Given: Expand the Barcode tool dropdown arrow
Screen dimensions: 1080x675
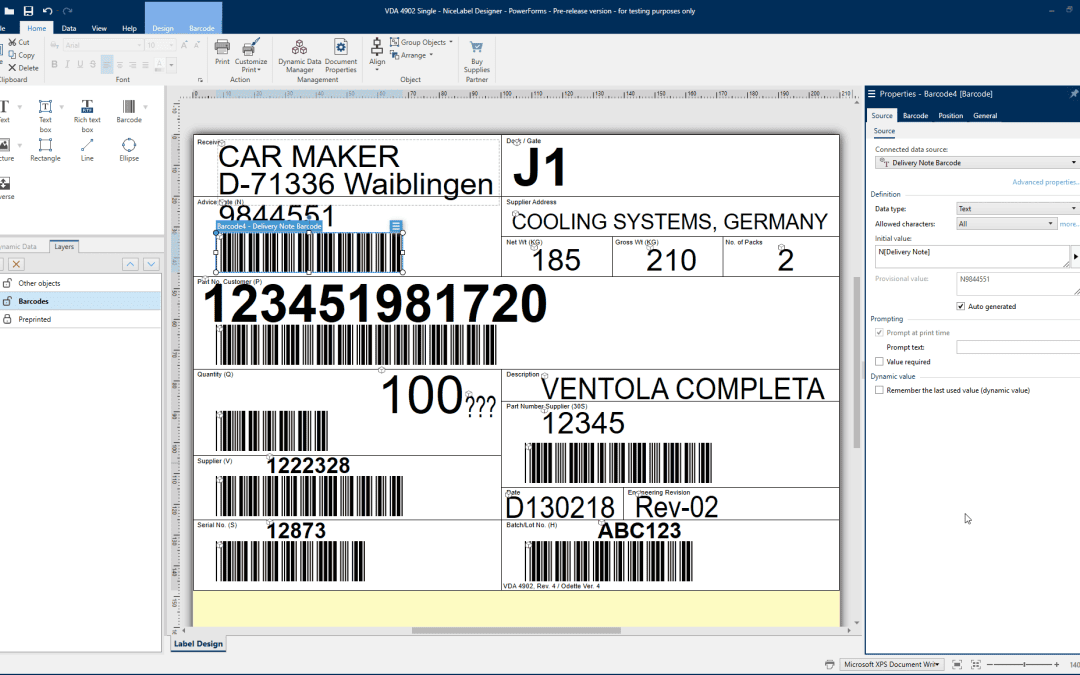Looking at the screenshot, I should click(145, 107).
